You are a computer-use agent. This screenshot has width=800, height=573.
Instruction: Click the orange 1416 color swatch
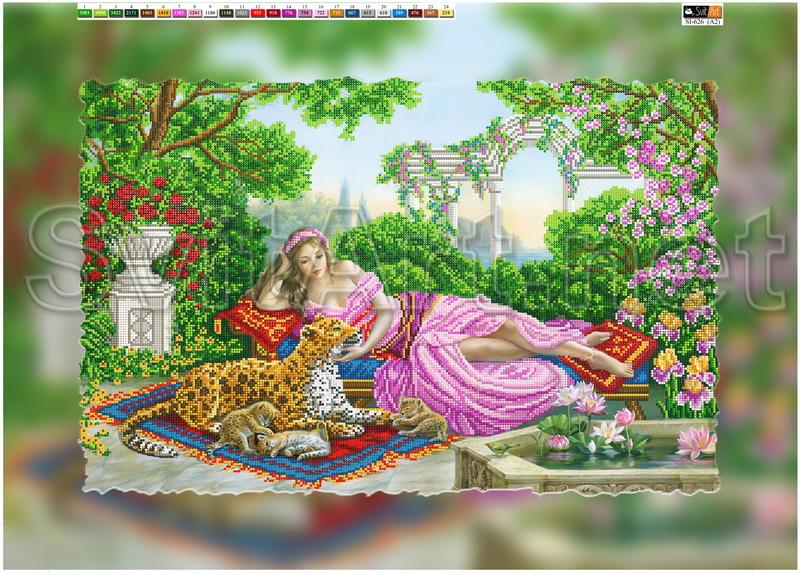tap(164, 14)
